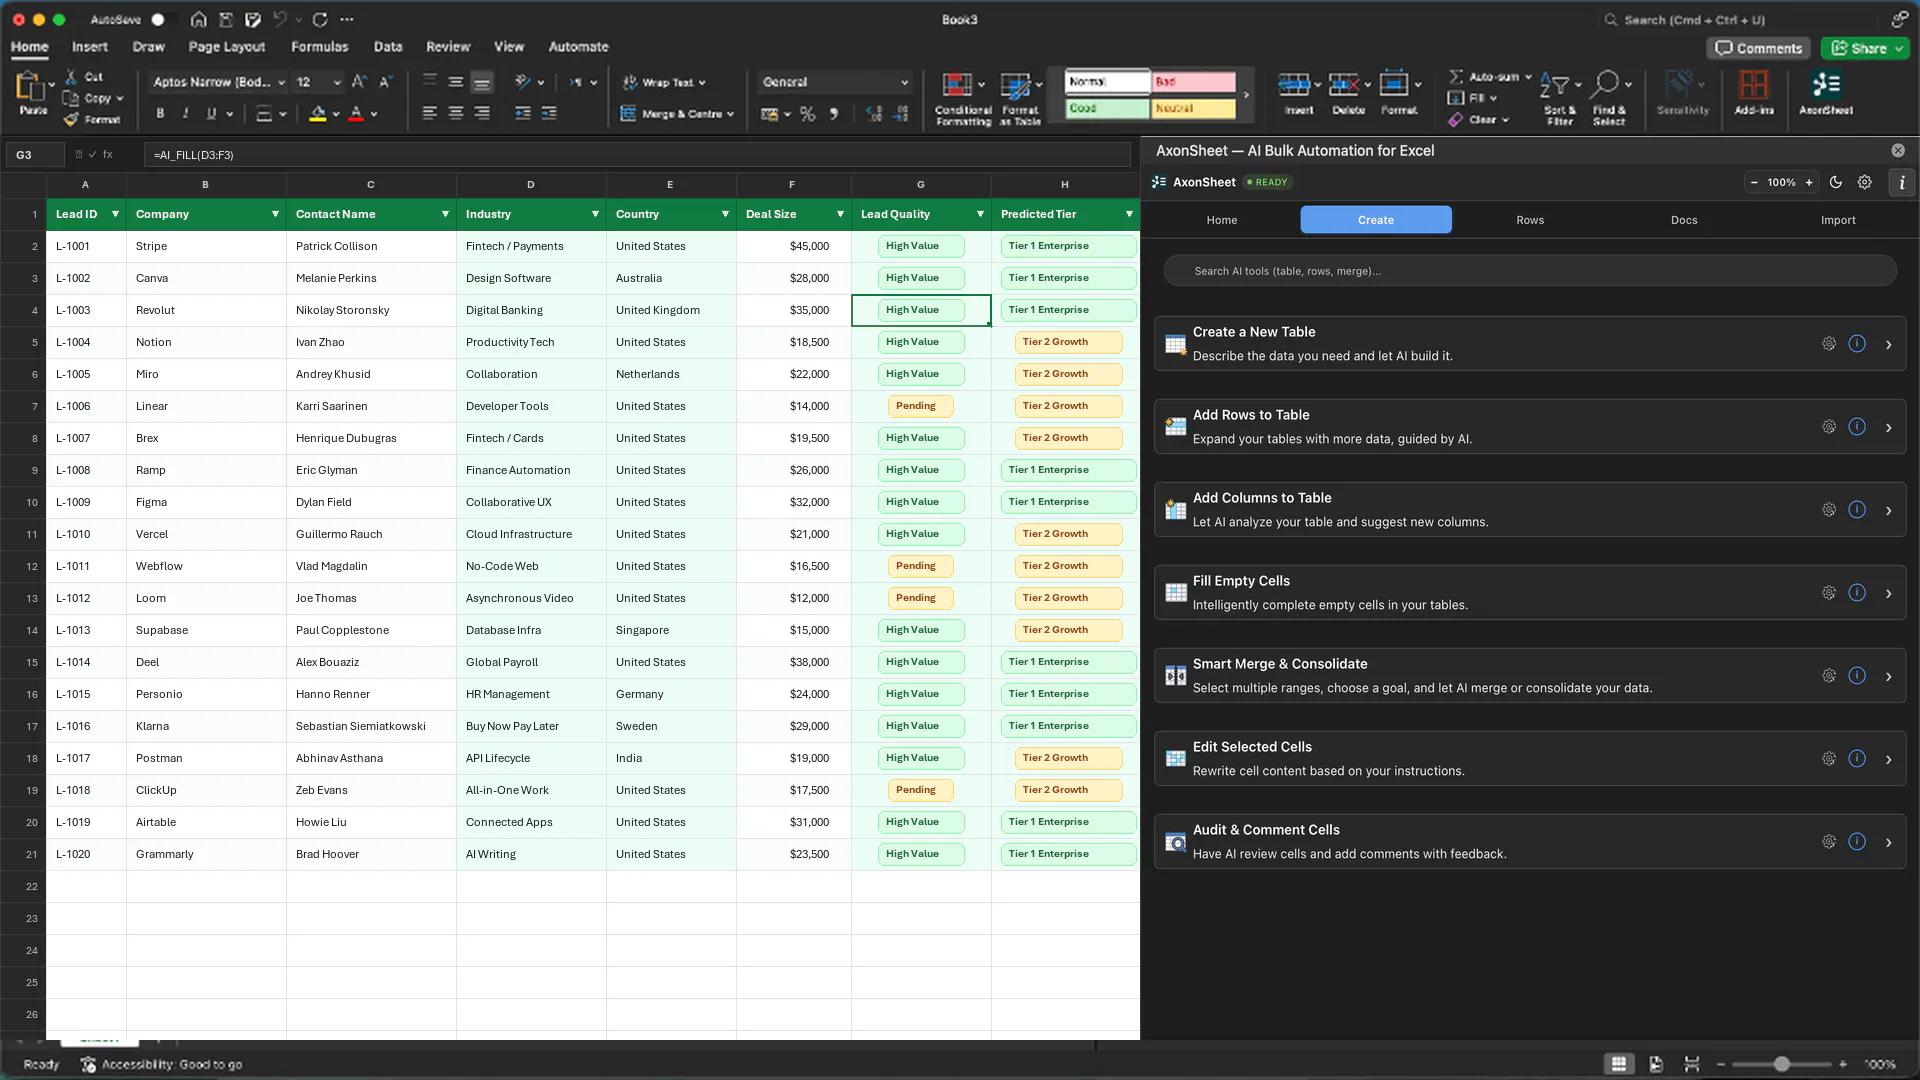Screen dimensions: 1920x1080
Task: Open the Lead Quality filter dropdown
Action: [x=980, y=214]
